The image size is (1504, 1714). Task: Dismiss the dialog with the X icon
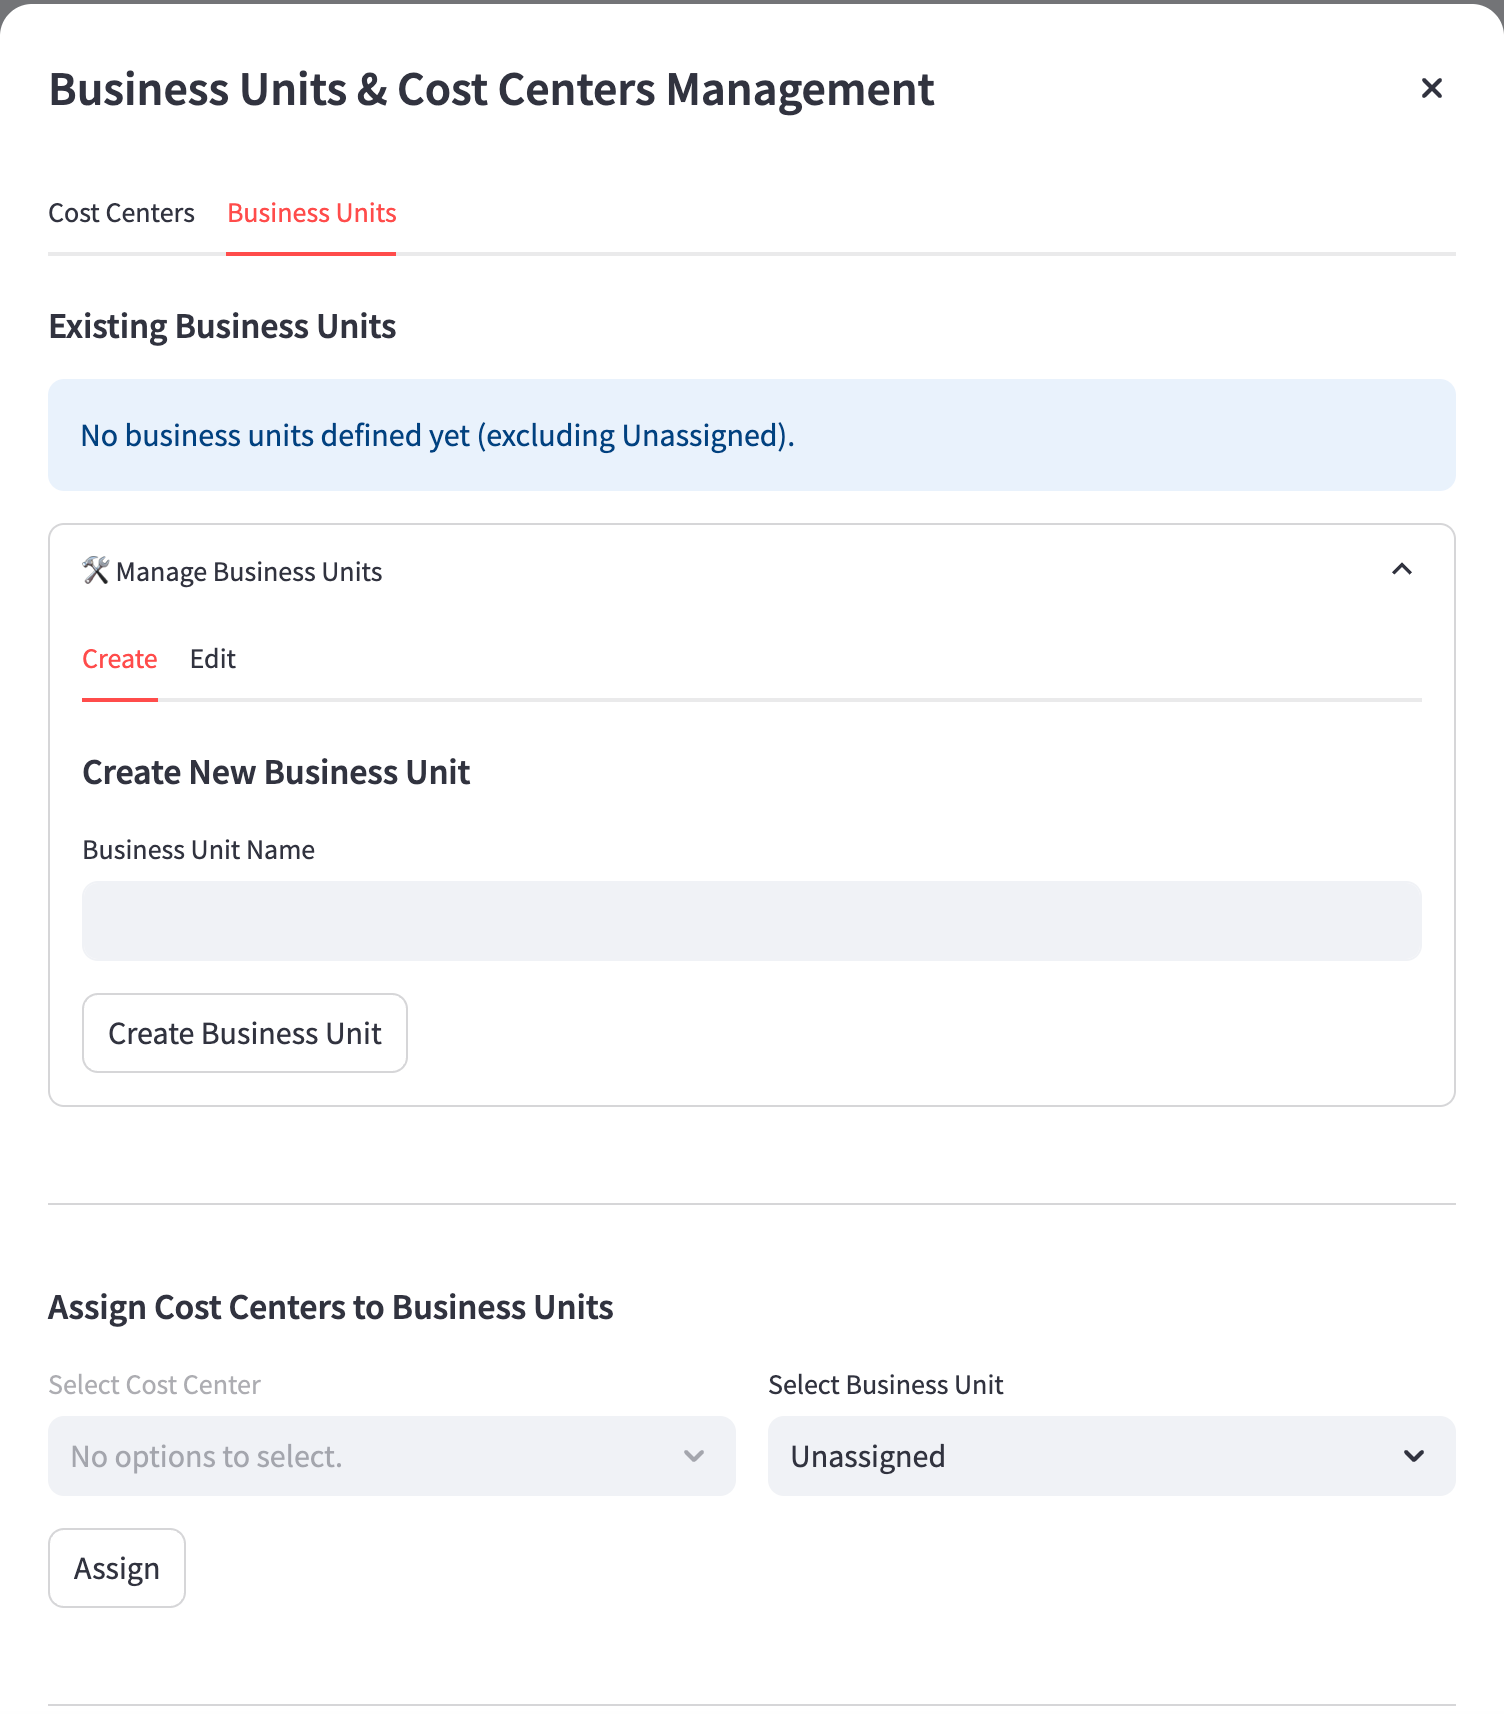click(1431, 88)
